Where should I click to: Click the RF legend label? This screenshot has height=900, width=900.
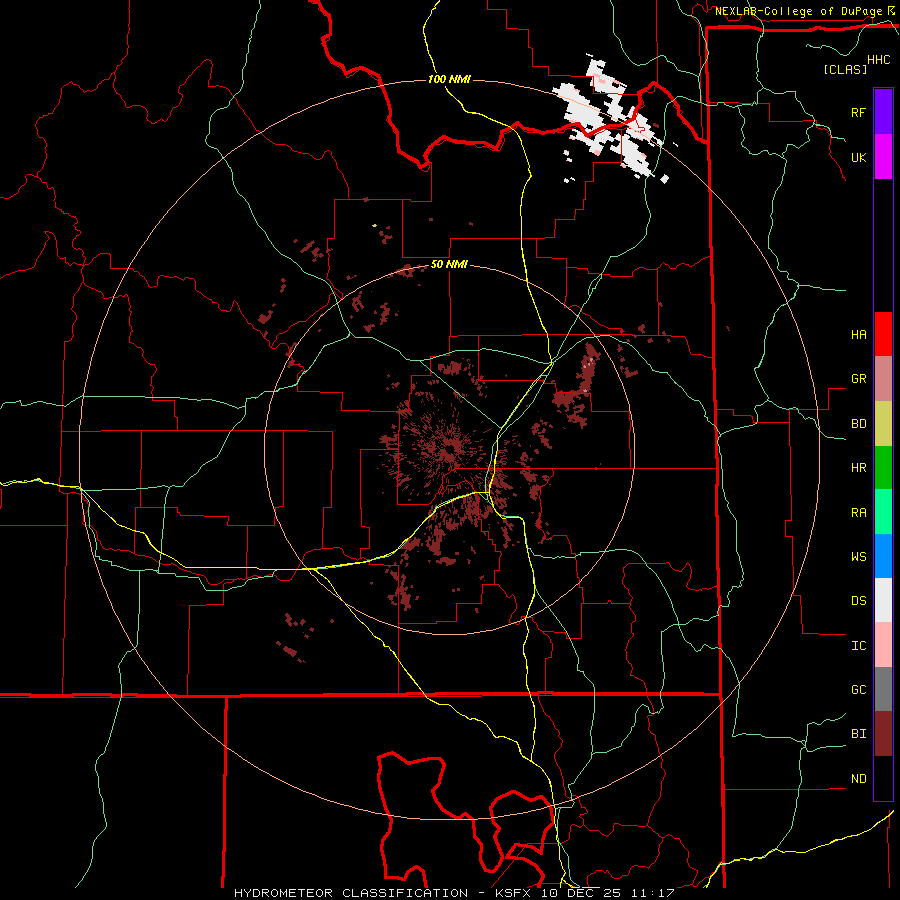(858, 112)
